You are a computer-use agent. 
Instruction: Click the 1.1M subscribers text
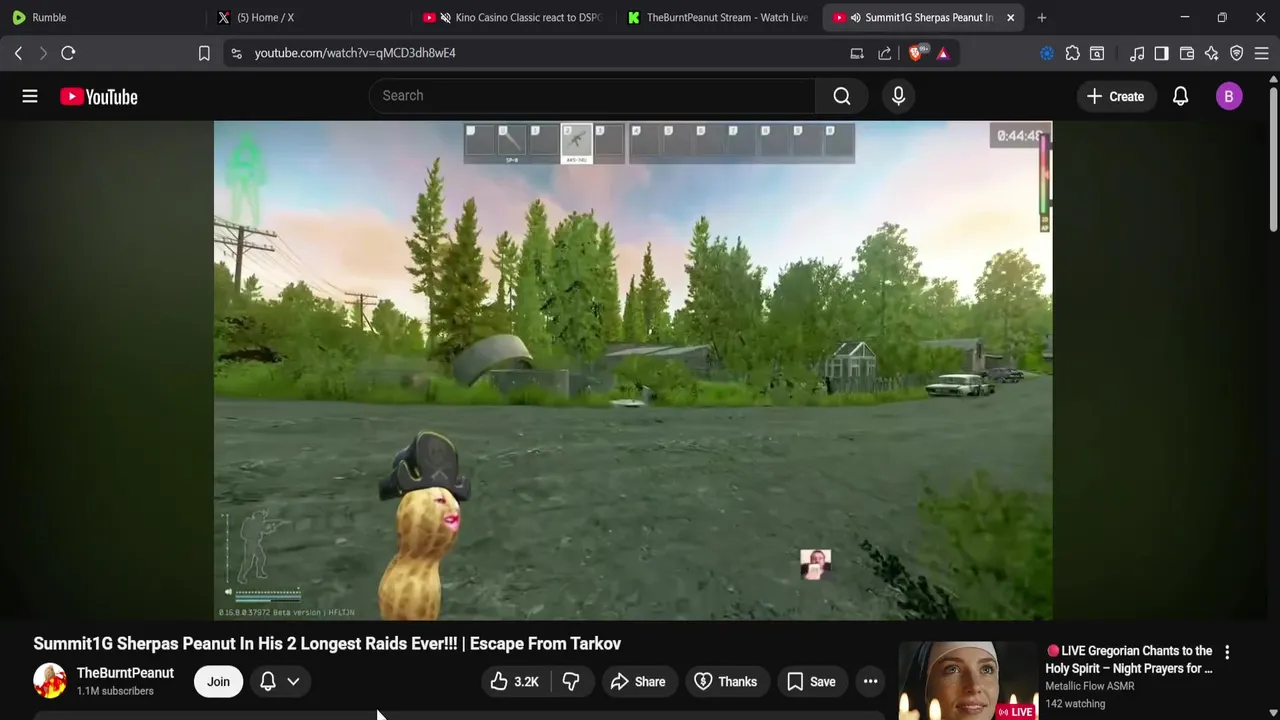pyautogui.click(x=115, y=691)
